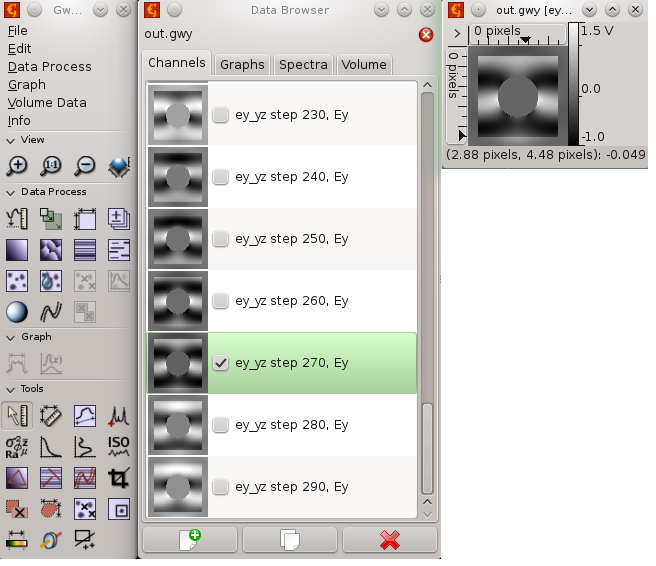The height and width of the screenshot is (566, 656).
Task: Click the ey_yz step 250 thumbnail
Action: (177, 239)
